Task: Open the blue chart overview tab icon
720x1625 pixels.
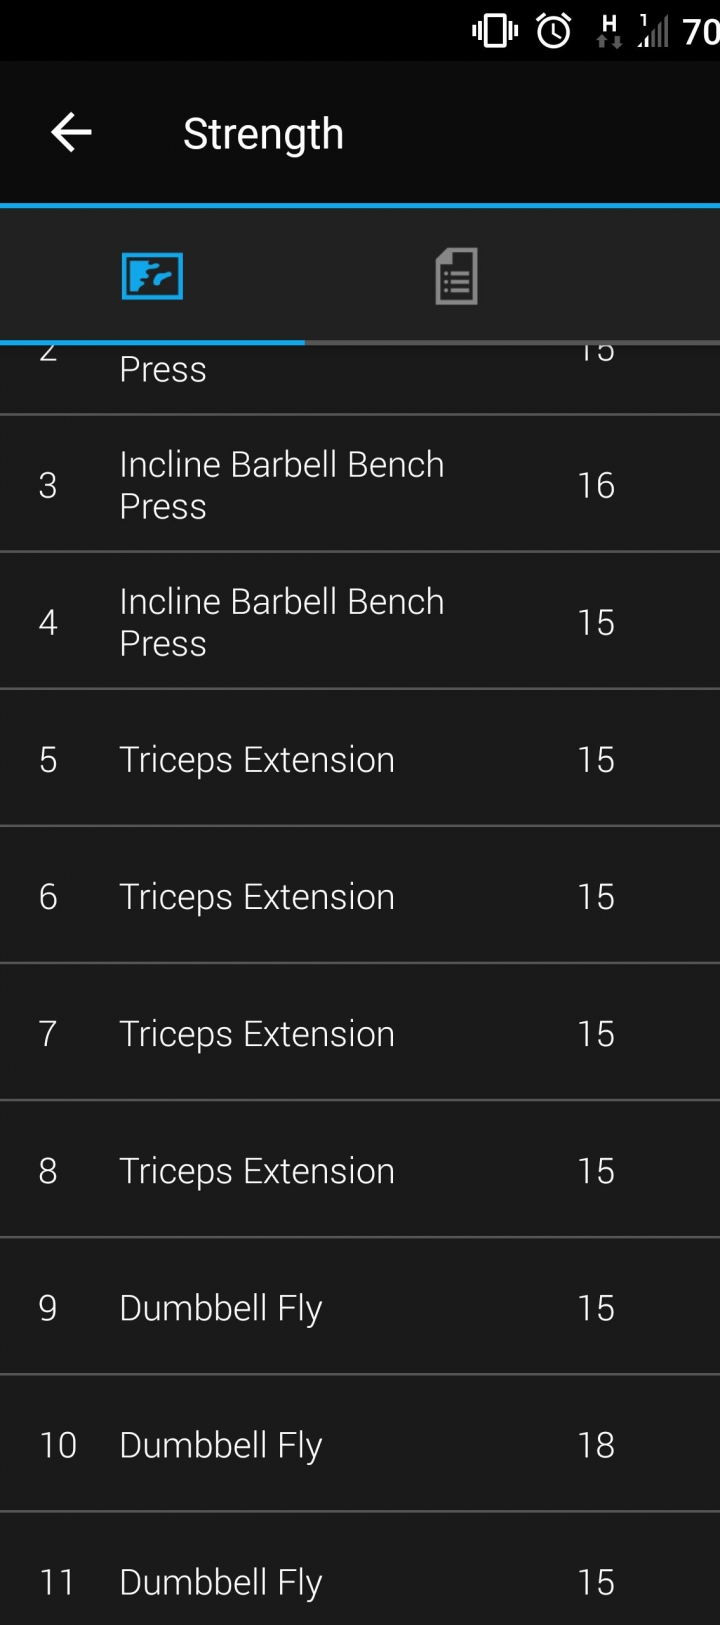Action: pyautogui.click(x=152, y=276)
